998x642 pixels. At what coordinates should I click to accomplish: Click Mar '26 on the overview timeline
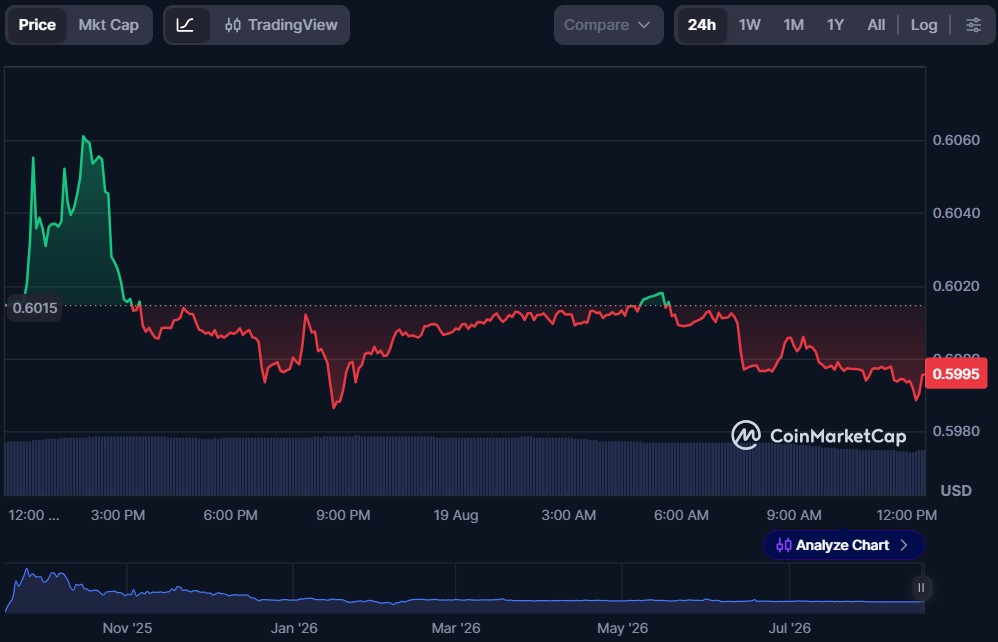pos(456,628)
